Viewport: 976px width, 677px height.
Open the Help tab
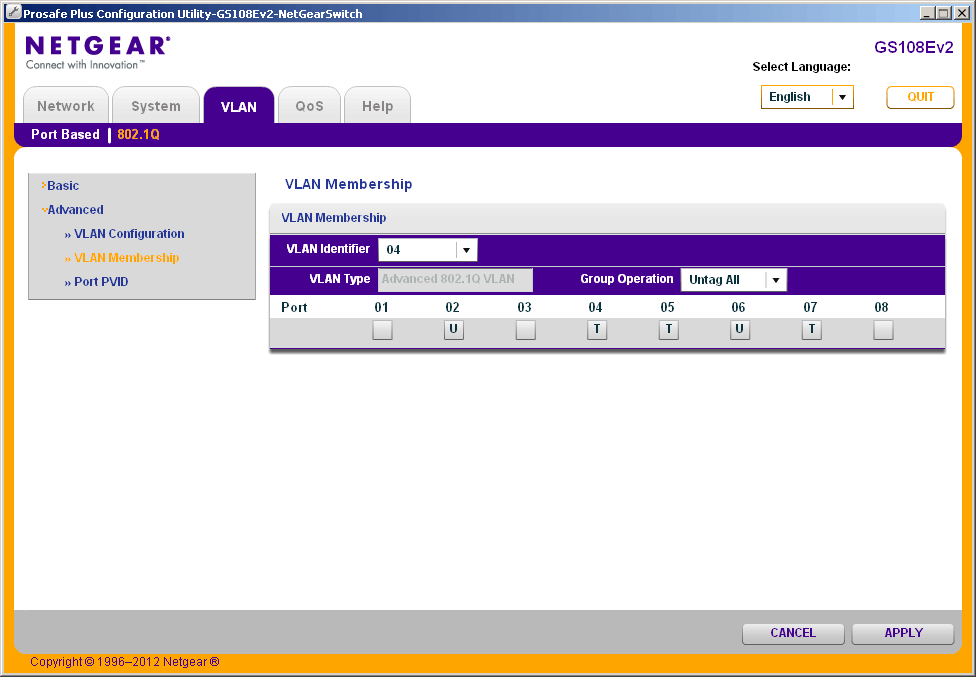pyautogui.click(x=377, y=106)
